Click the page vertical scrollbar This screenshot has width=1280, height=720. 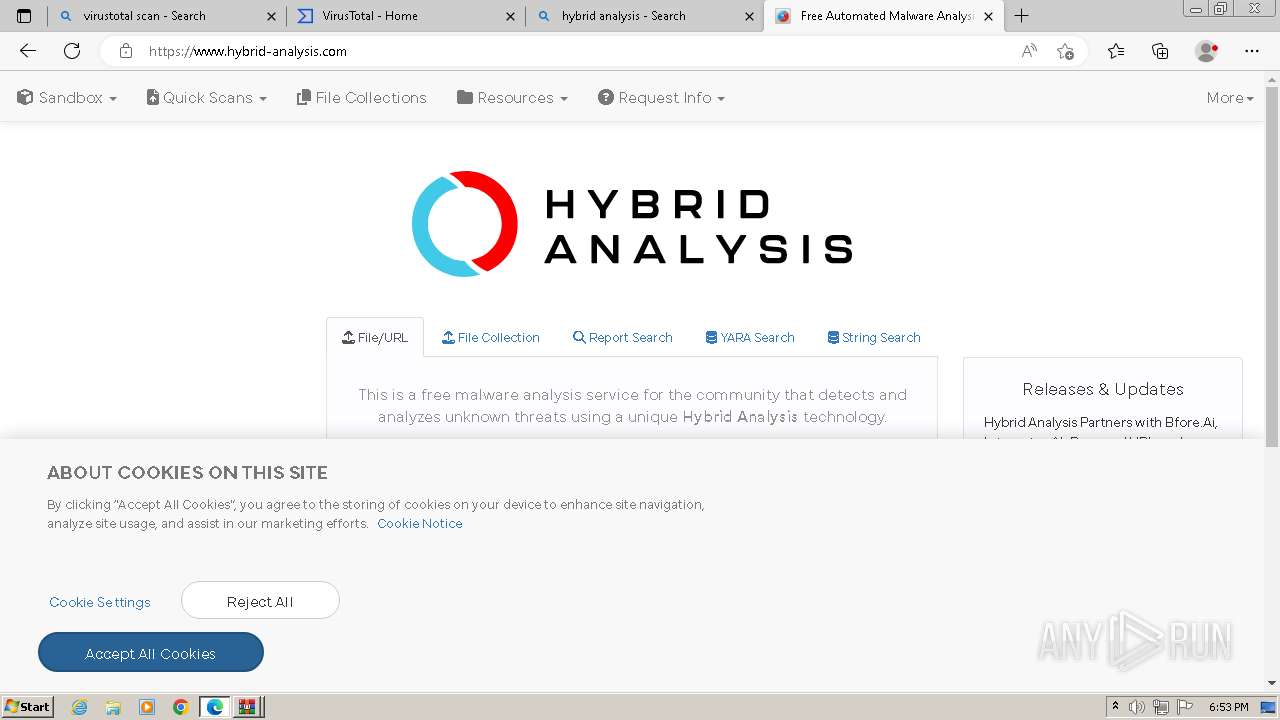[1272, 268]
